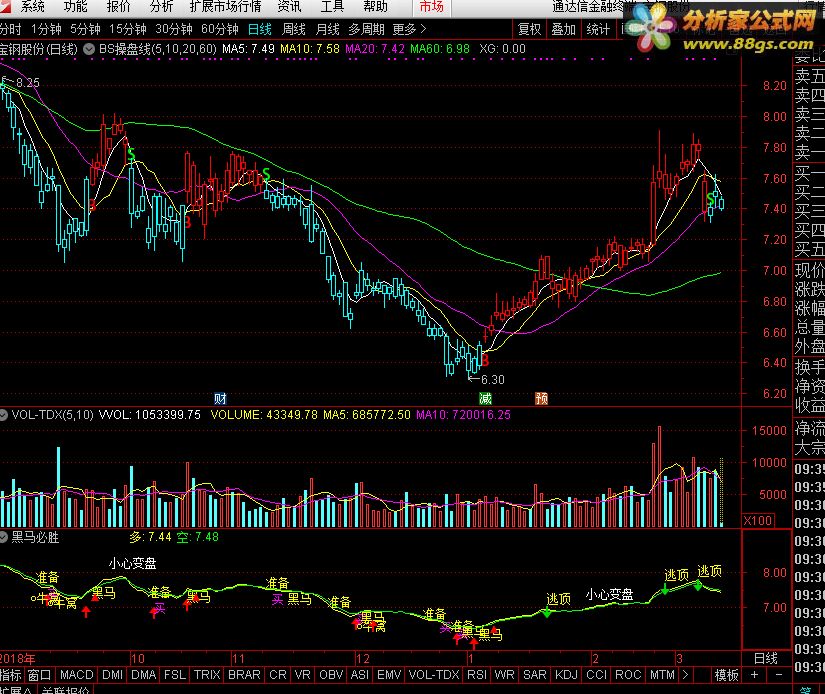This screenshot has height=694, width=825.
Task: Select the BRAR indicator
Action: 244,675
